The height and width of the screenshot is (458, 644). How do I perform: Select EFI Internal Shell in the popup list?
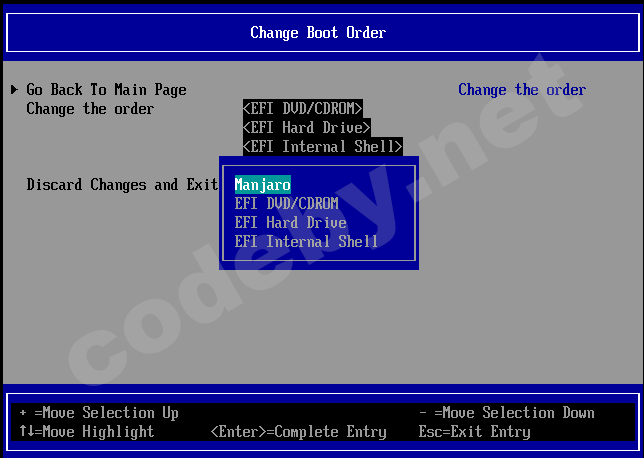(306, 241)
